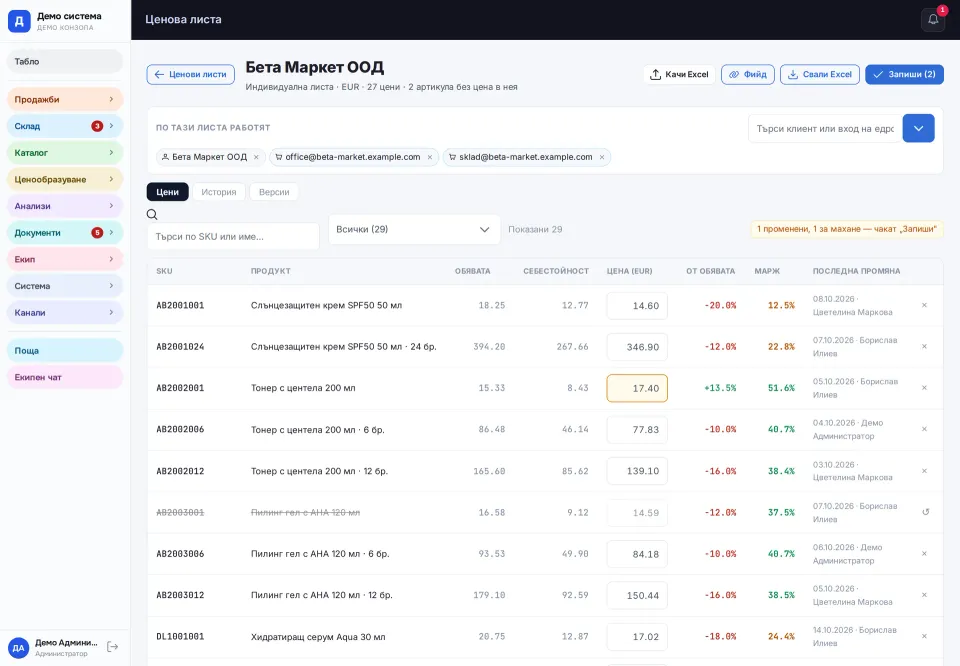Expand the Ценообразуване menu
The width and height of the screenshot is (960, 666).
coord(65,179)
